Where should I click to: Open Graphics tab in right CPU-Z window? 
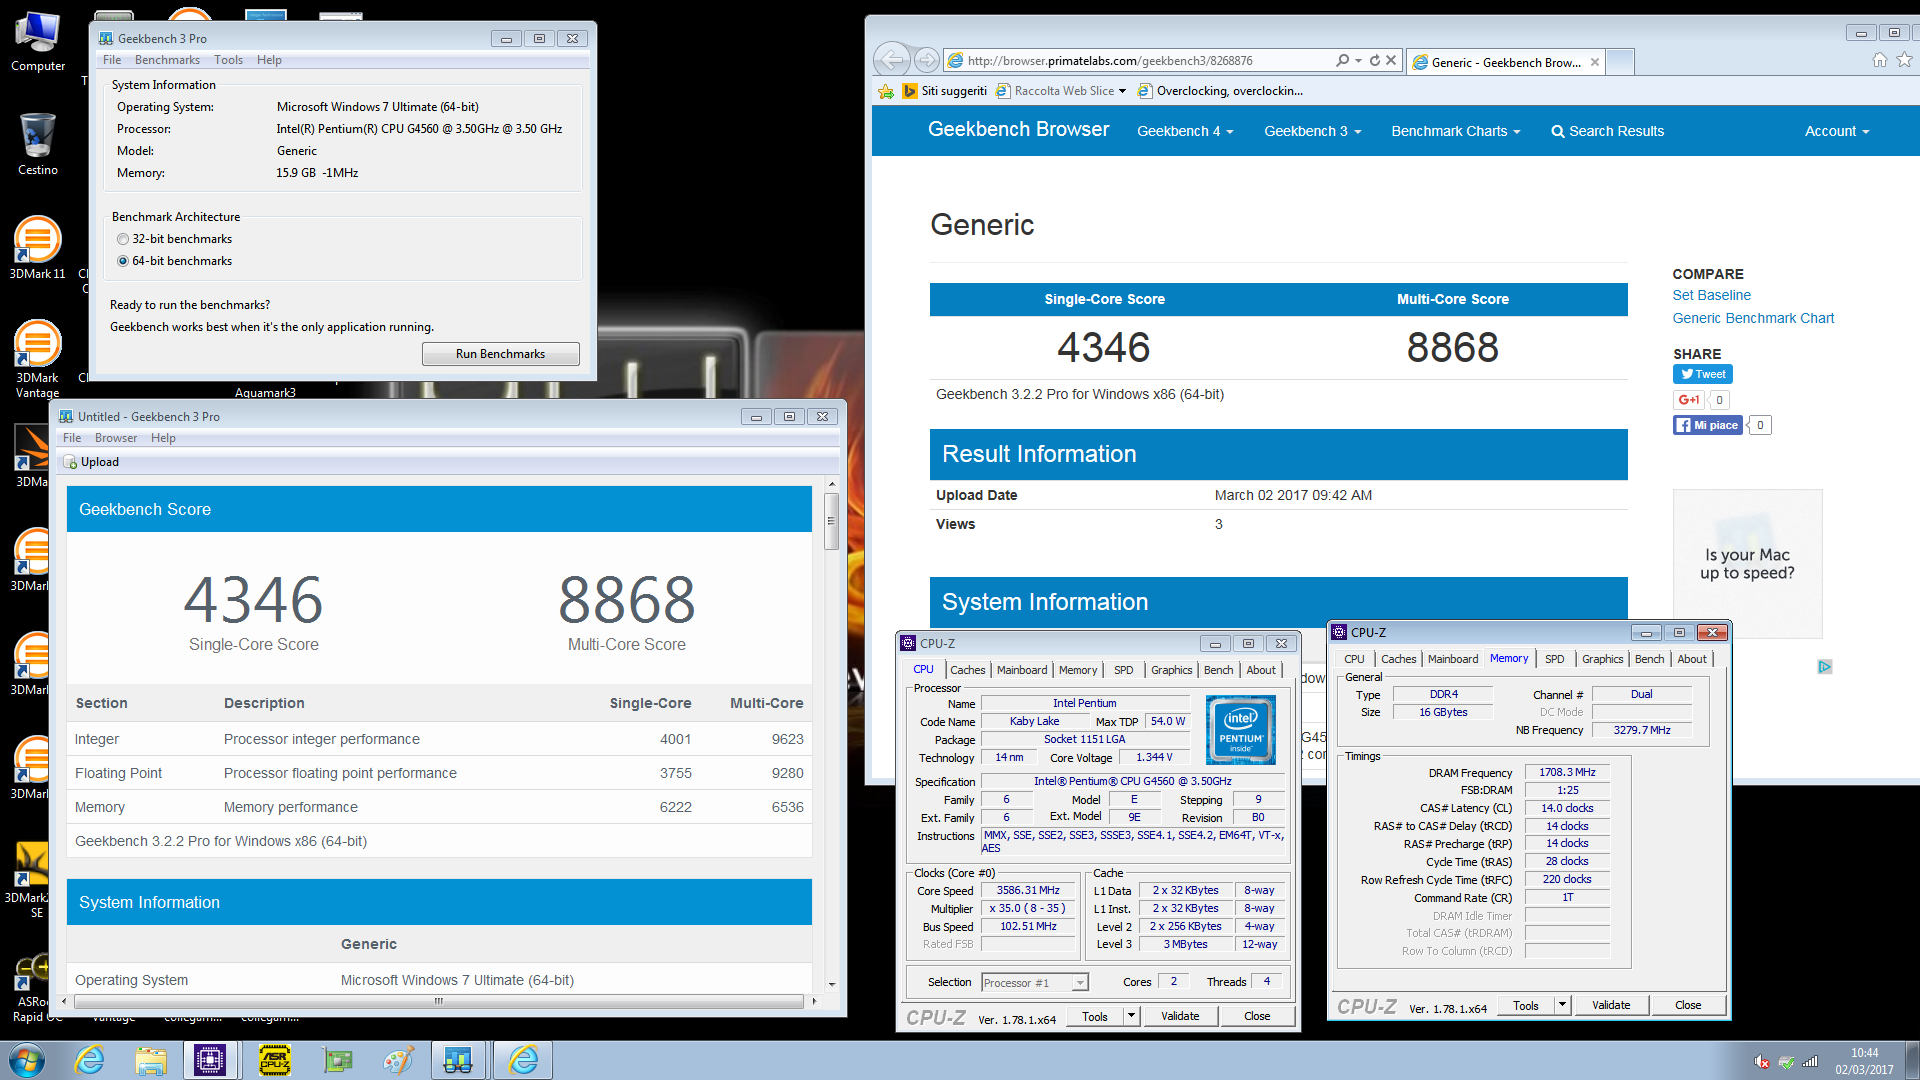1602,659
